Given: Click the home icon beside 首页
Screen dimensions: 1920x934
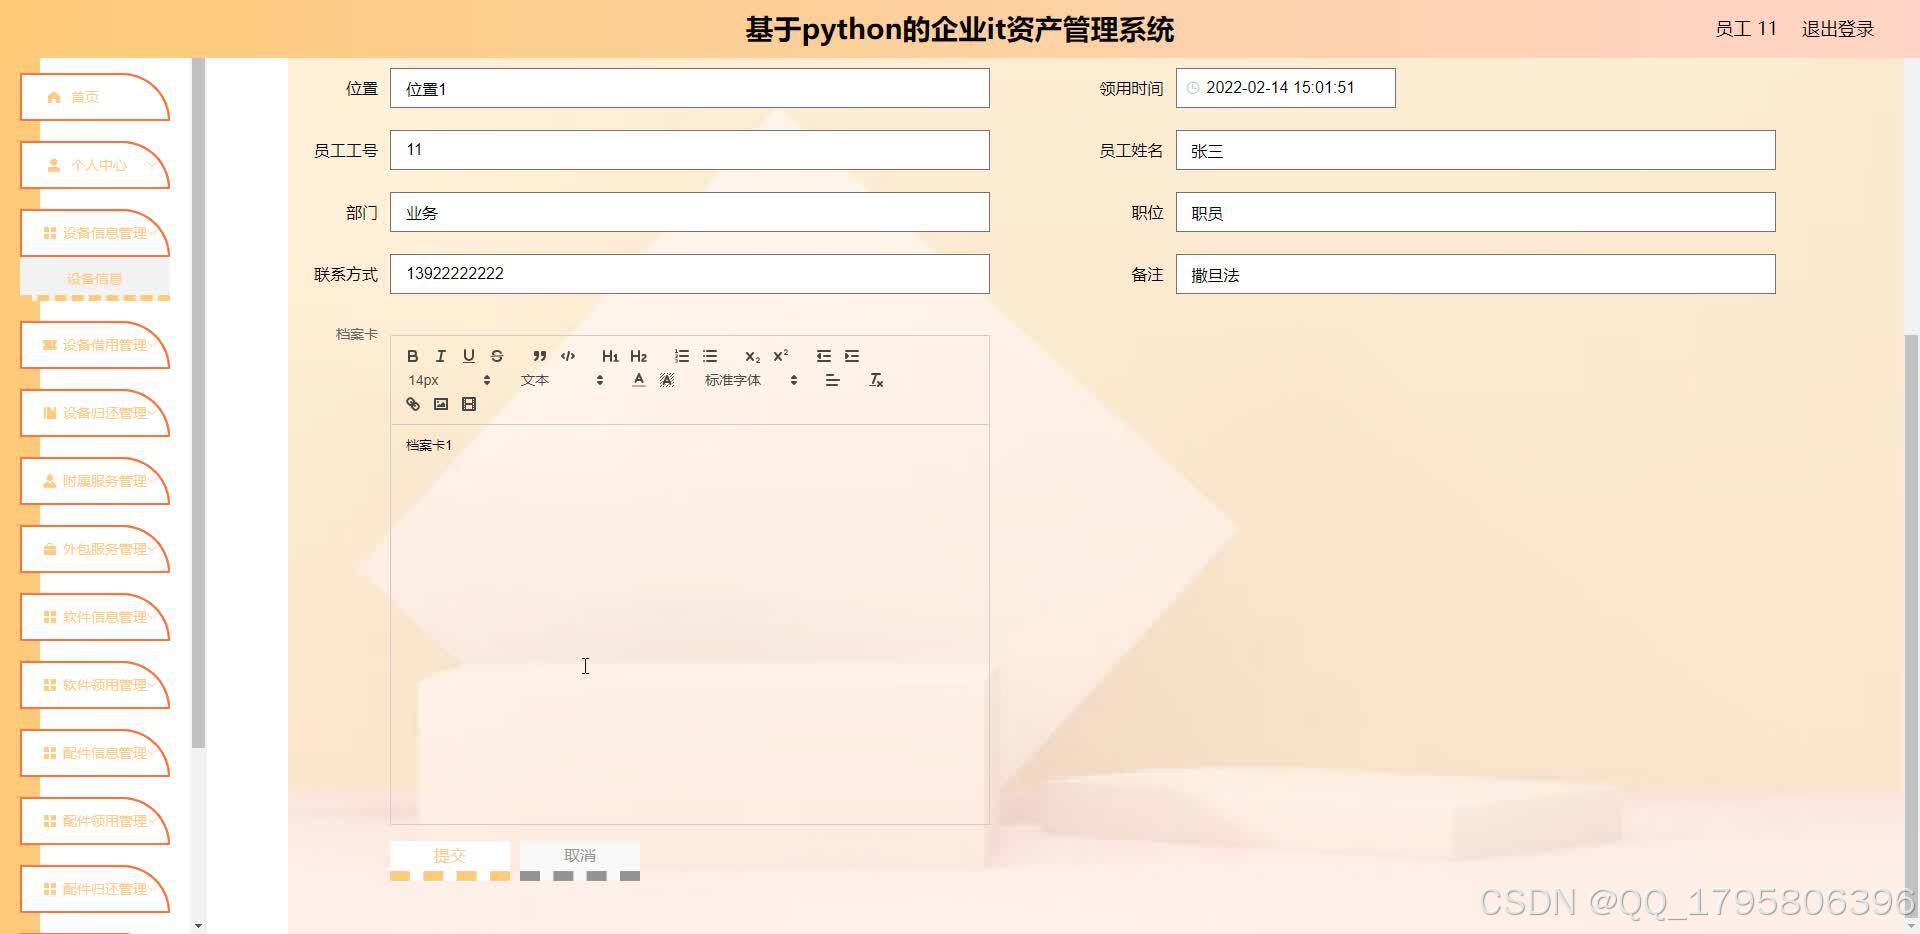Looking at the screenshot, I should tap(54, 97).
